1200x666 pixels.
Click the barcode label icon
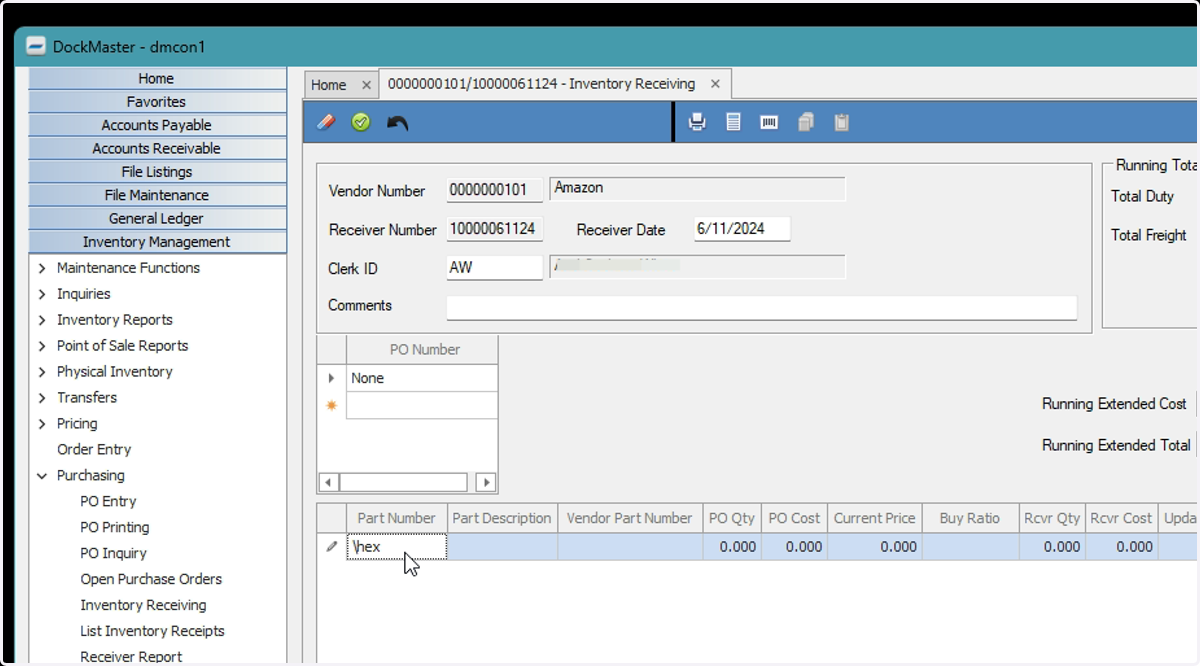tap(769, 122)
